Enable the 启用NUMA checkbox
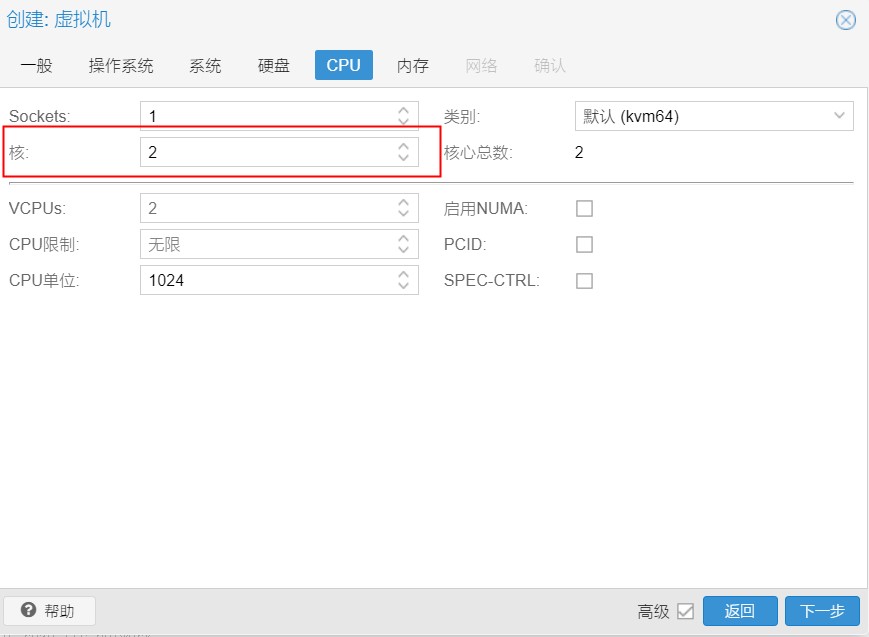The width and height of the screenshot is (869, 637). 584,208
